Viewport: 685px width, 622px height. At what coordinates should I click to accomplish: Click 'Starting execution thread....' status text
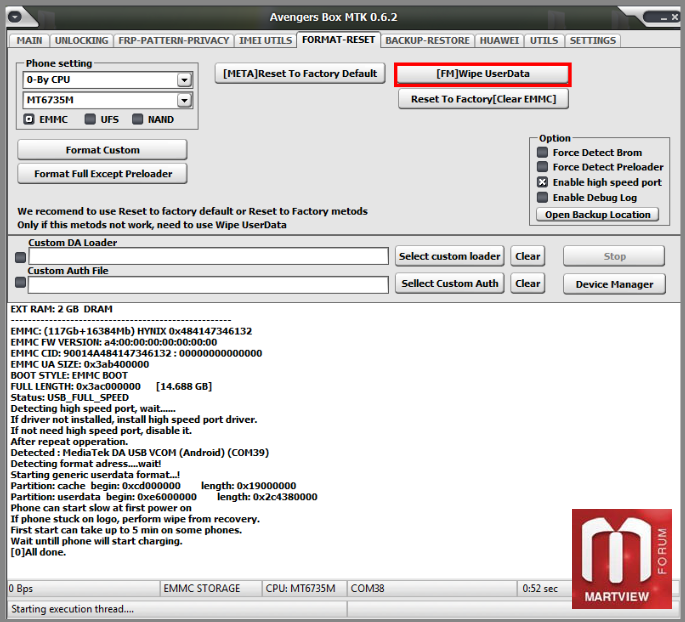coord(73,609)
